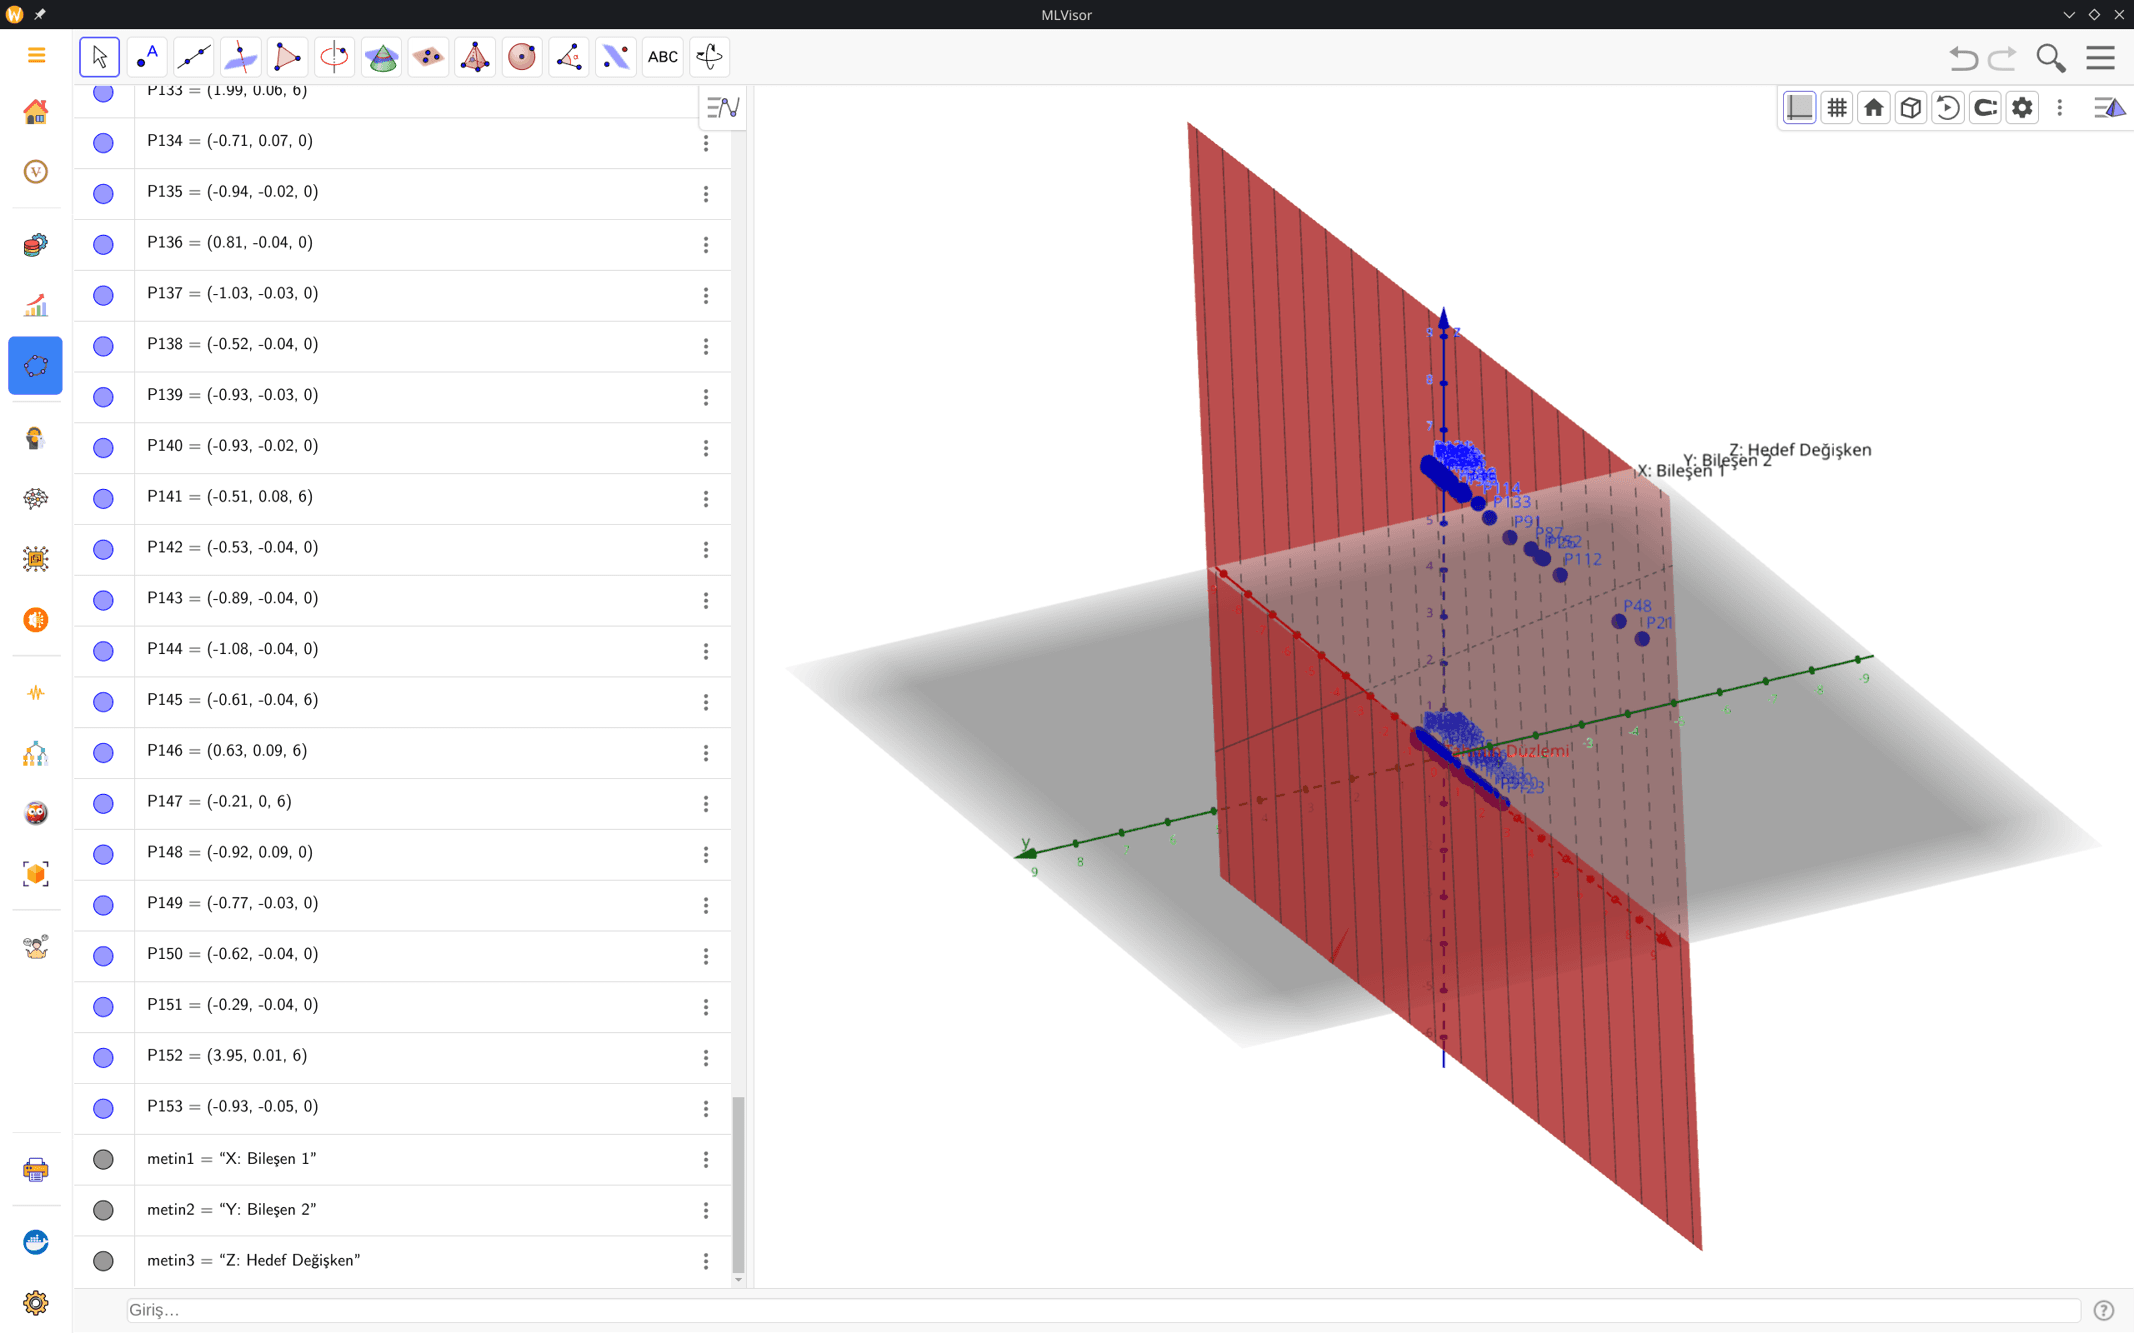Open the left sidebar hamburger menu
2134x1333 pixels.
[36, 55]
